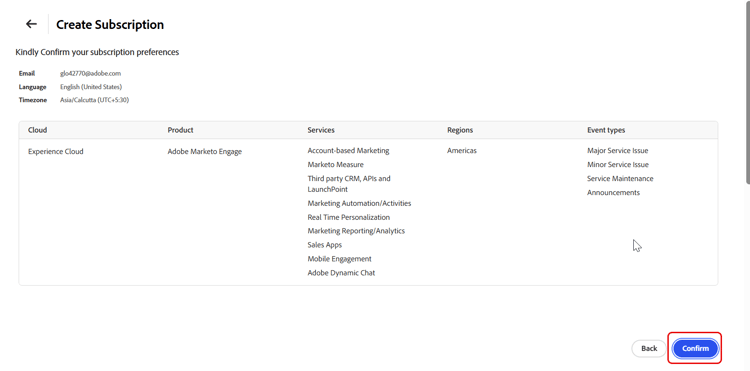Click the Timezone field label

point(33,100)
